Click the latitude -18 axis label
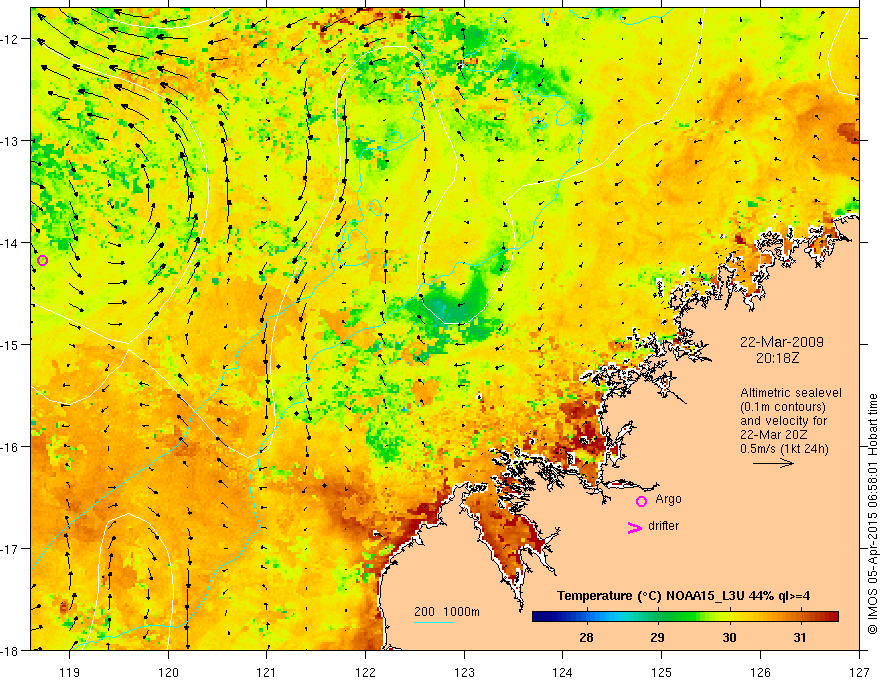Image resolution: width=880 pixels, height=680 pixels. click(11, 650)
